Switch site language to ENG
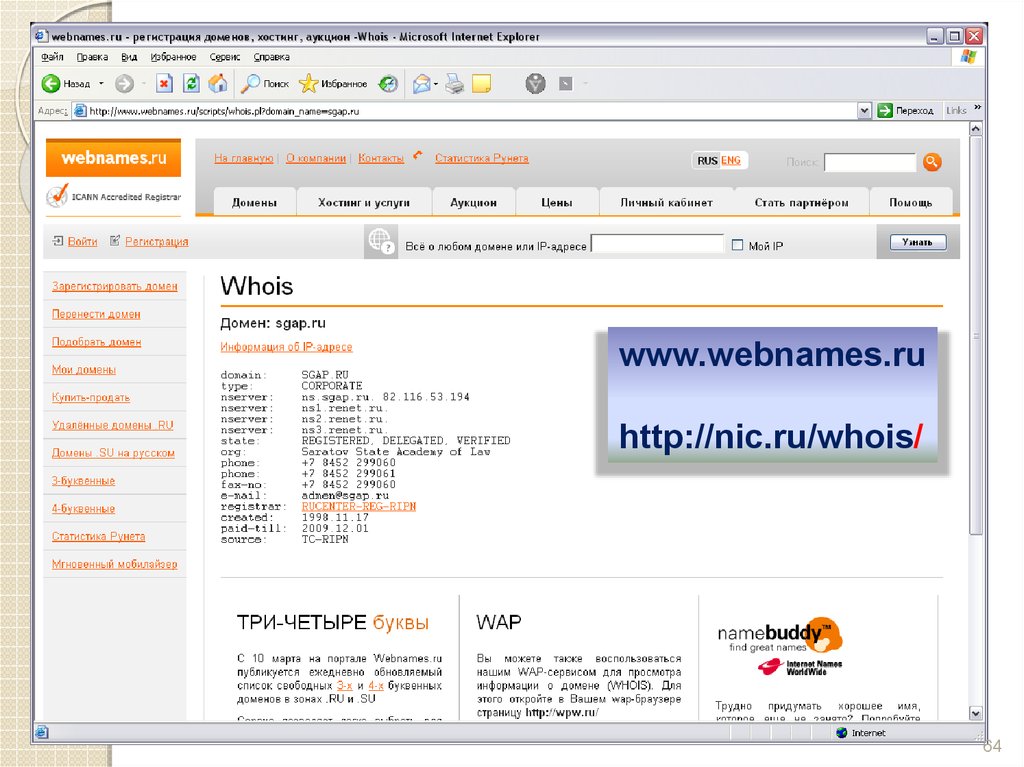This screenshot has width=1024, height=767. click(731, 161)
